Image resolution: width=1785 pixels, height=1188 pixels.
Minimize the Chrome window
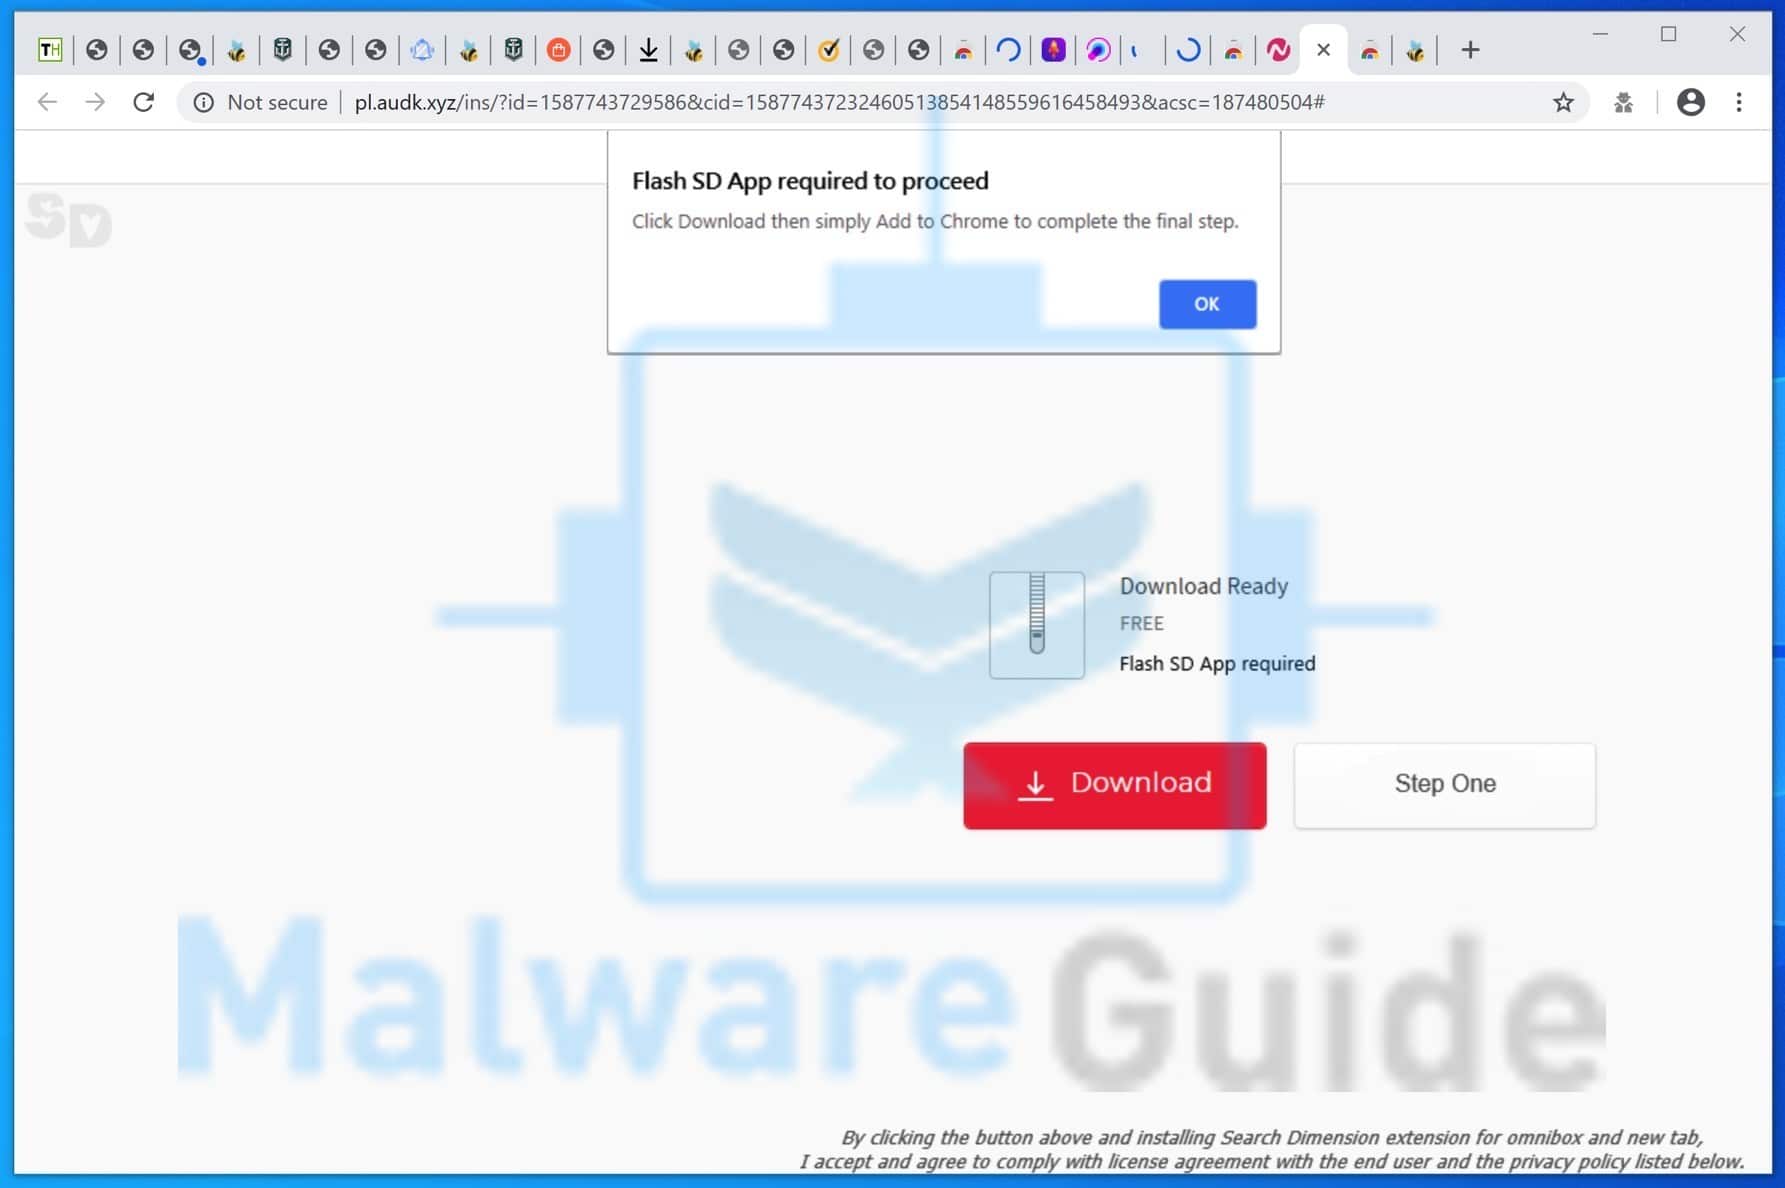coord(1600,34)
